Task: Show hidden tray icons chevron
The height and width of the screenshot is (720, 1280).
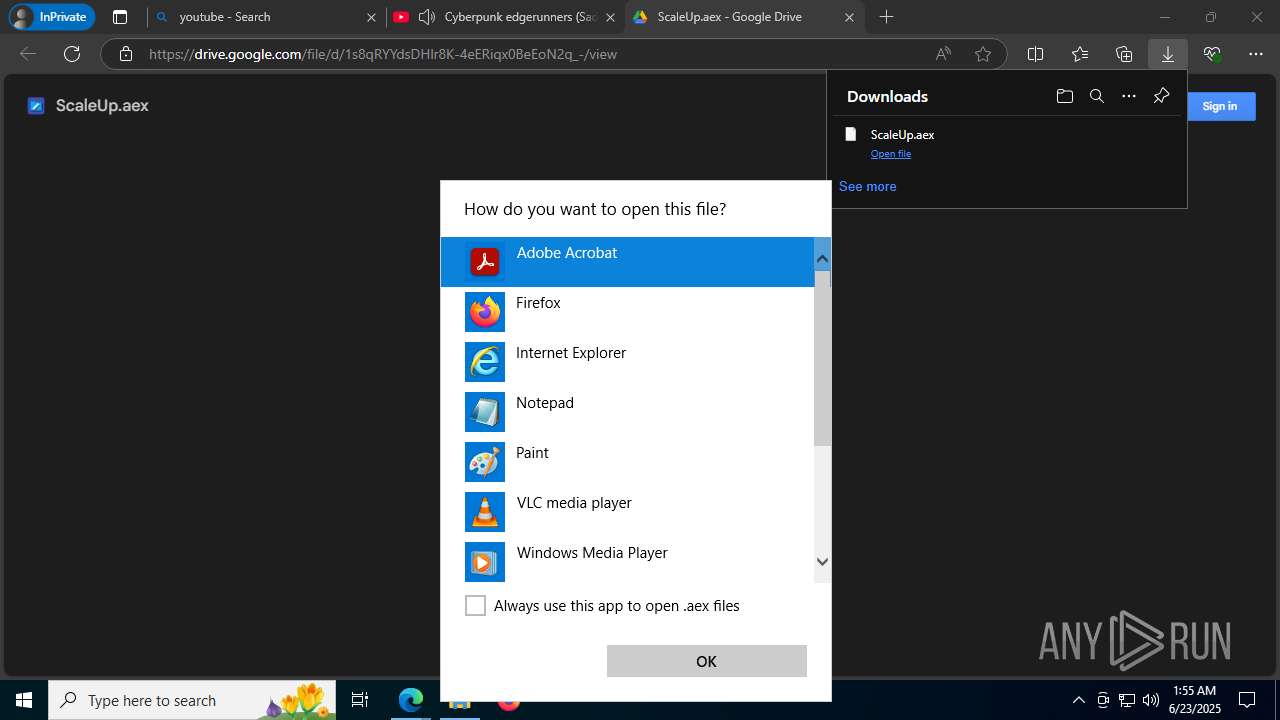Action: [x=1078, y=700]
